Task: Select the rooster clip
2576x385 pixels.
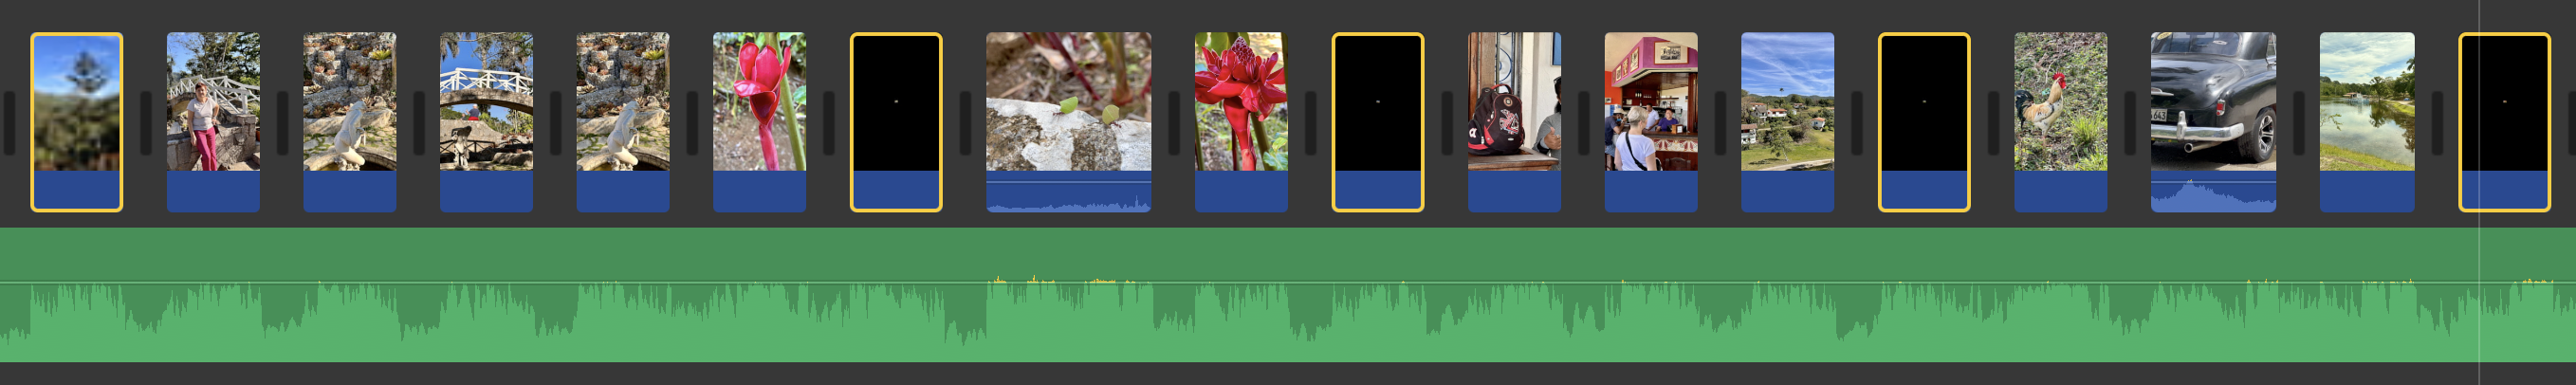Action: point(2060,121)
